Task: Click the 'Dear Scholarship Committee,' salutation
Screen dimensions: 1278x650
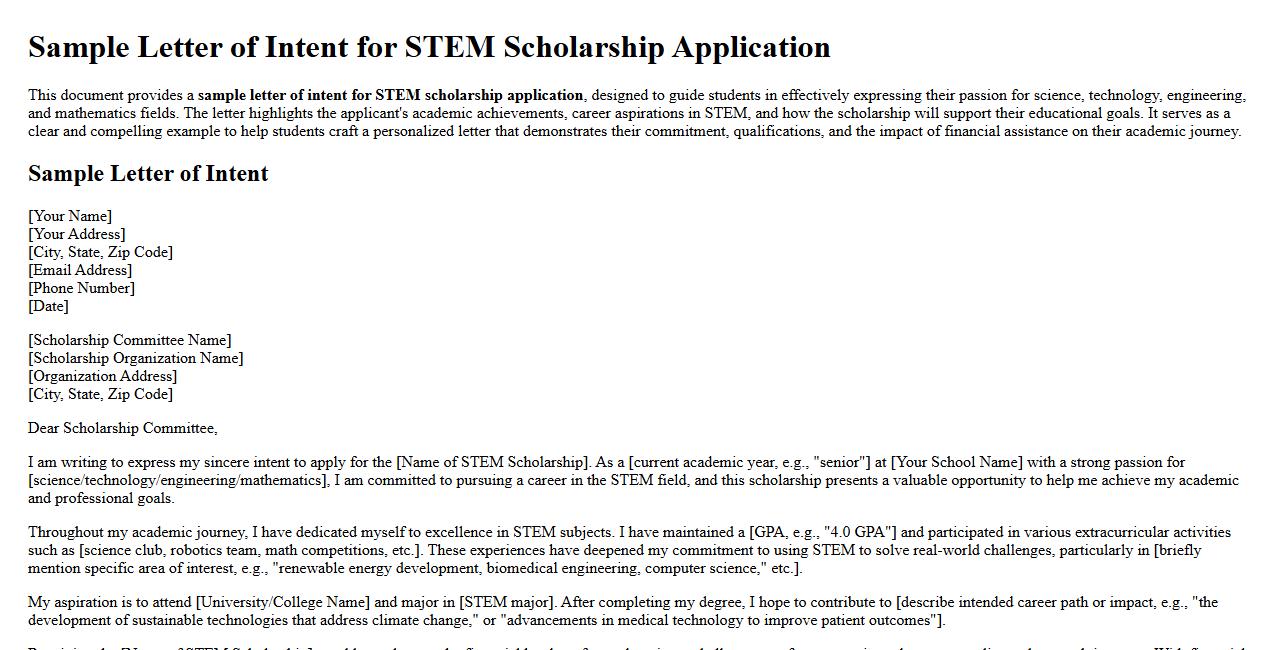Action: click(x=122, y=428)
